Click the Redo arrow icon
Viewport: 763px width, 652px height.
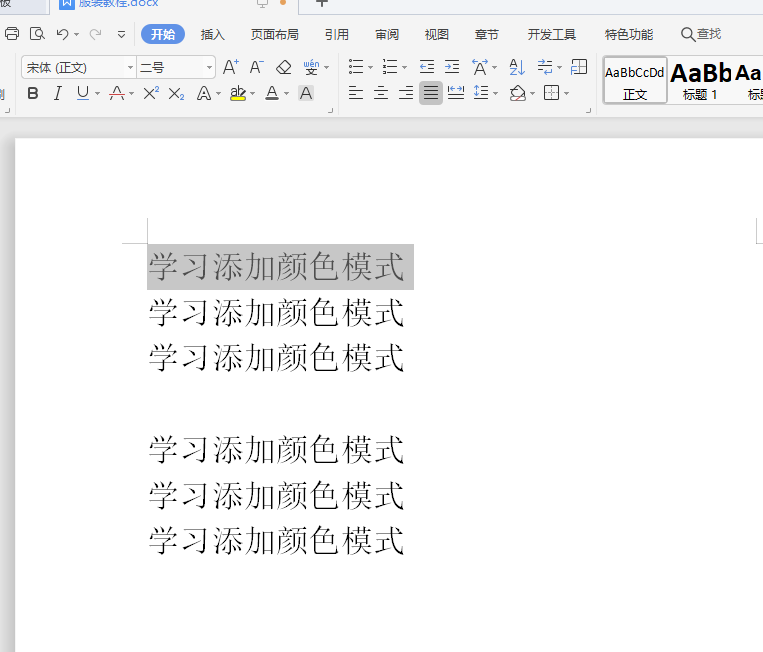(x=95, y=34)
